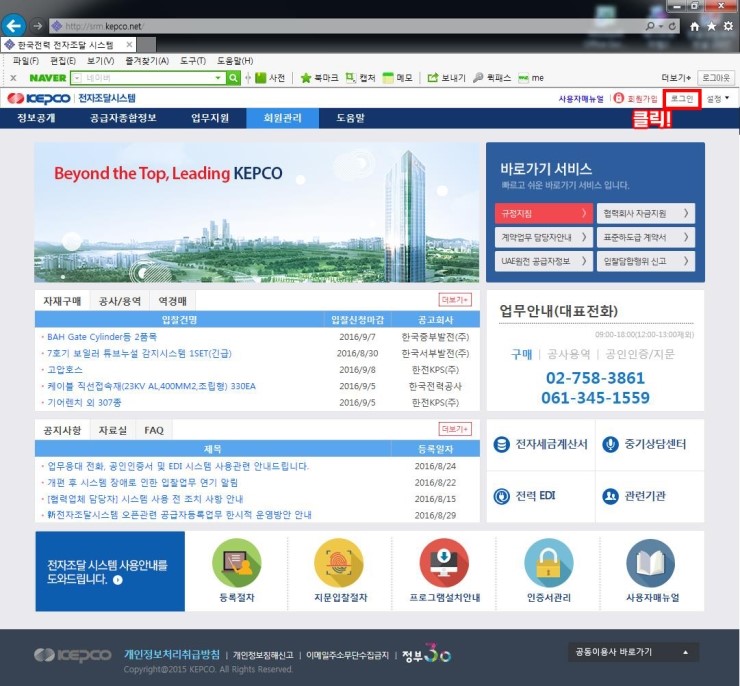Expand the 설정 dropdown in header
740x686 pixels.
tap(717, 99)
